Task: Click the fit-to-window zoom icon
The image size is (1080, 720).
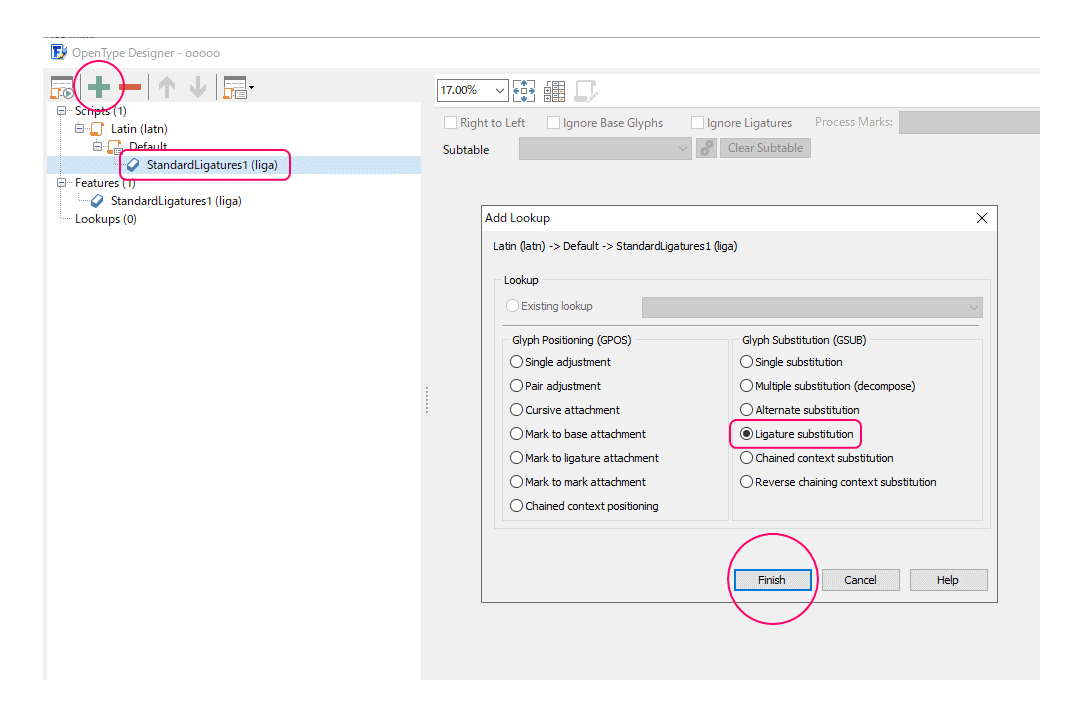Action: pos(524,90)
